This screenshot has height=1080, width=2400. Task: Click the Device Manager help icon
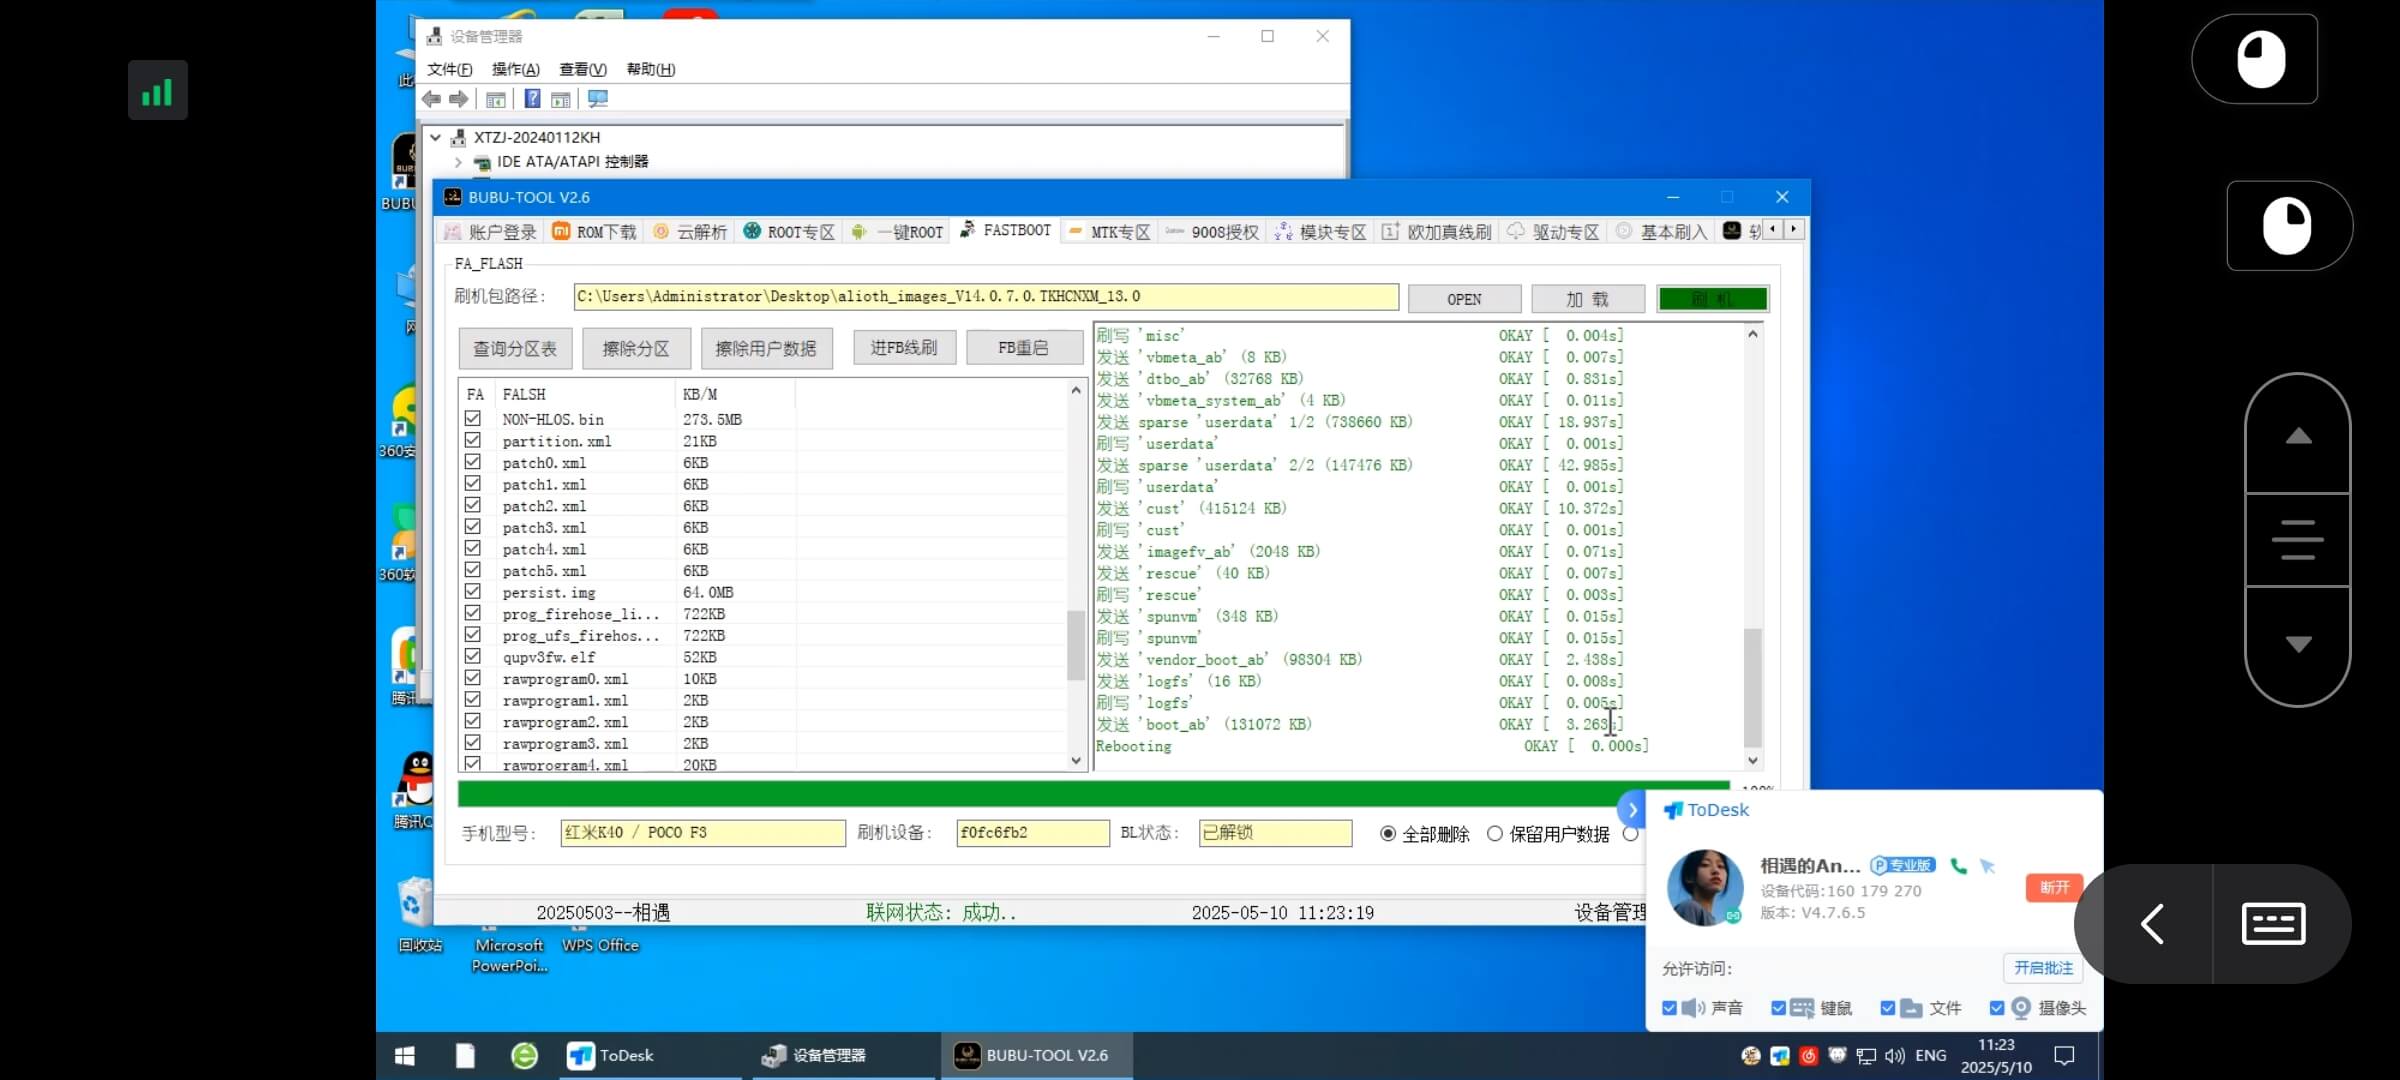point(533,99)
